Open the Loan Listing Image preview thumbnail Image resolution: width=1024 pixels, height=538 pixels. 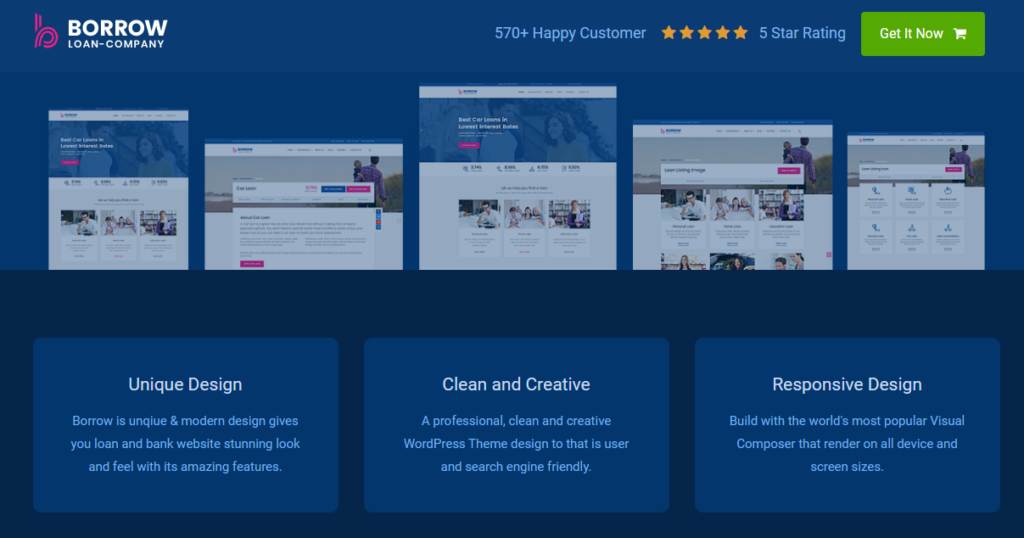tap(732, 195)
